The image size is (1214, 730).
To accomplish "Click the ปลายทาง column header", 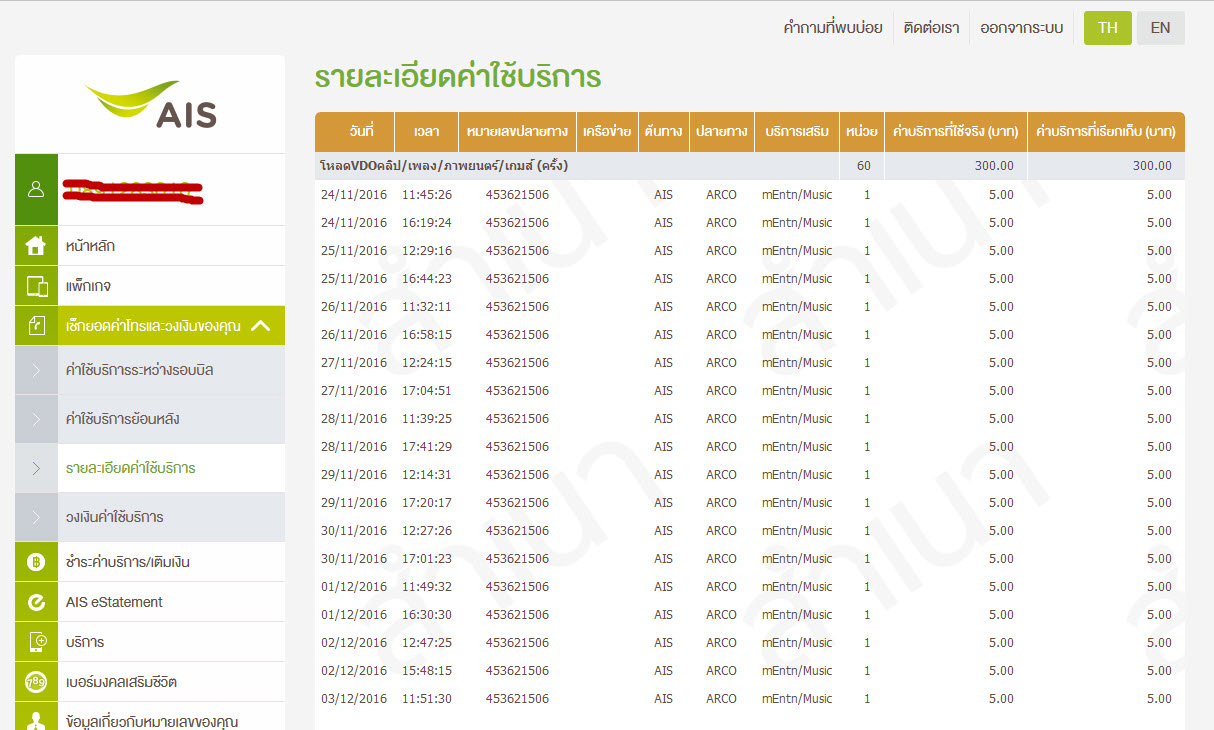I will click(722, 132).
